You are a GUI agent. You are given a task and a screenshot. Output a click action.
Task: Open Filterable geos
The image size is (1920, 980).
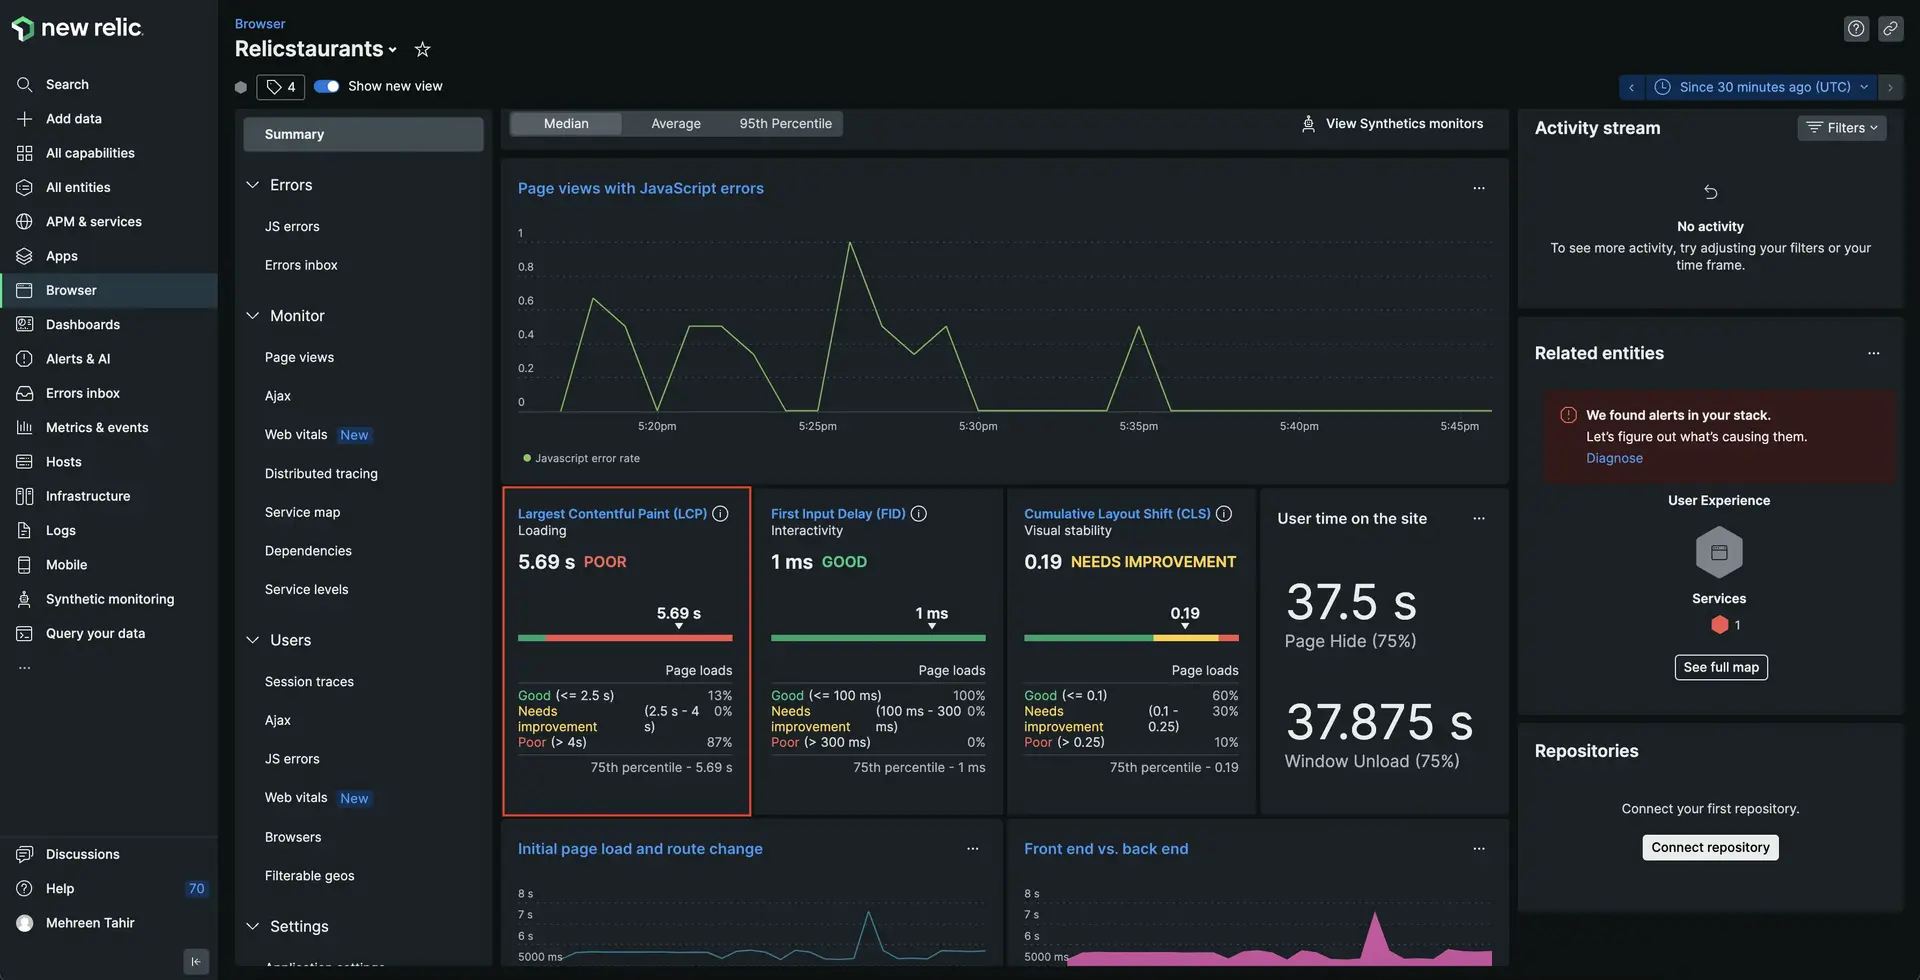tap(309, 876)
